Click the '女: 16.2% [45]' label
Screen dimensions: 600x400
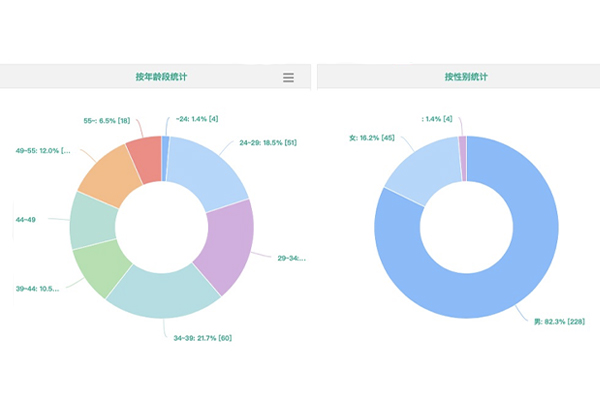pos(372,138)
